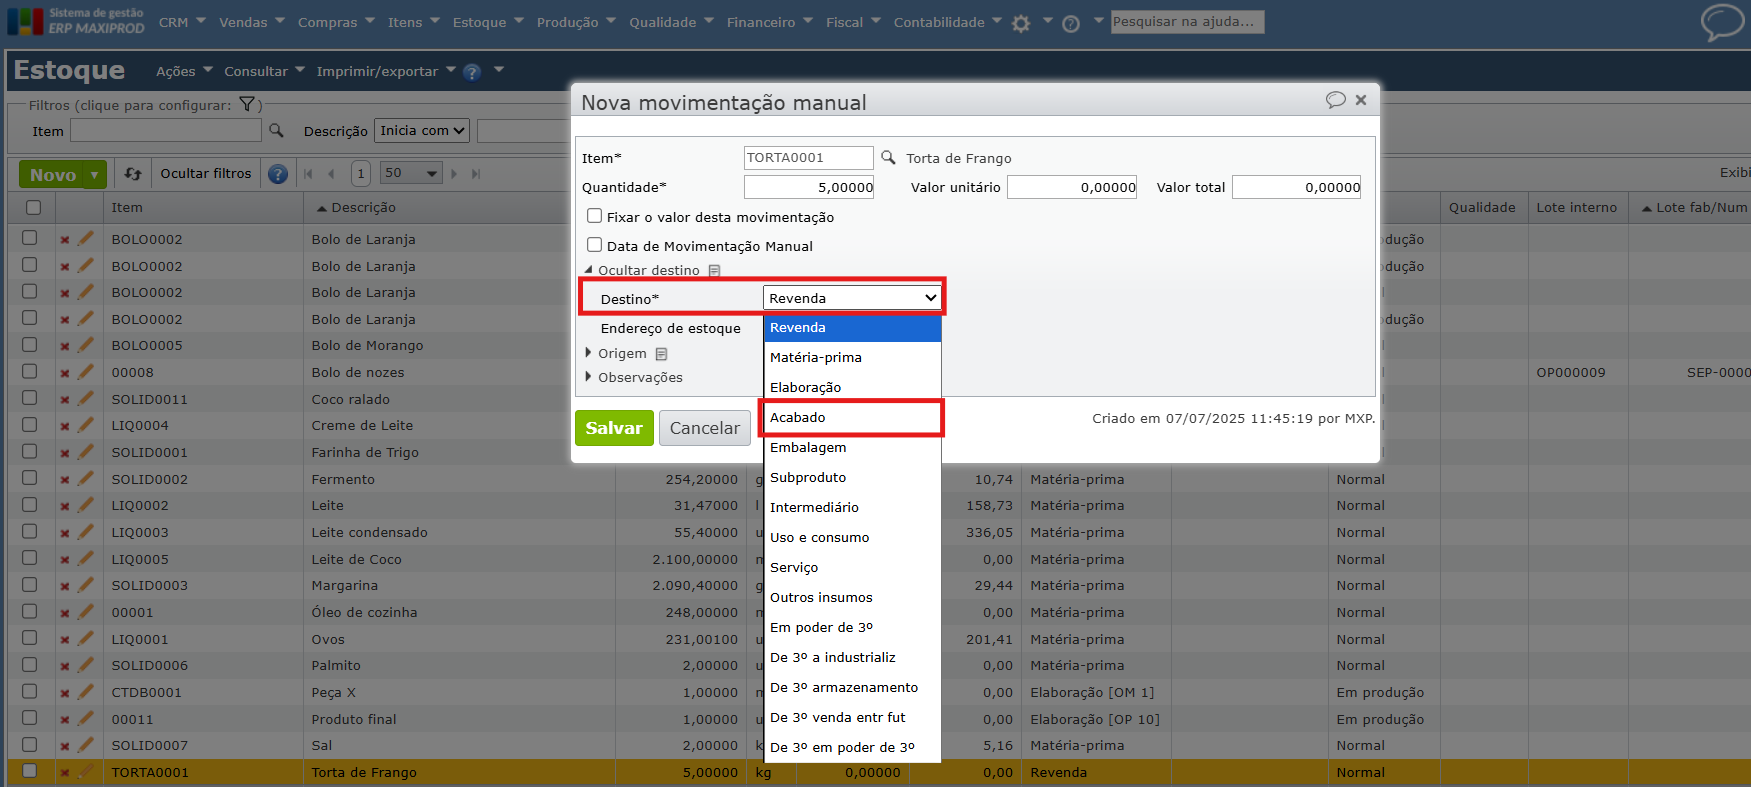Open the Inicia com filter dropdown
Image resolution: width=1751 pixels, height=787 pixels.
click(x=423, y=131)
